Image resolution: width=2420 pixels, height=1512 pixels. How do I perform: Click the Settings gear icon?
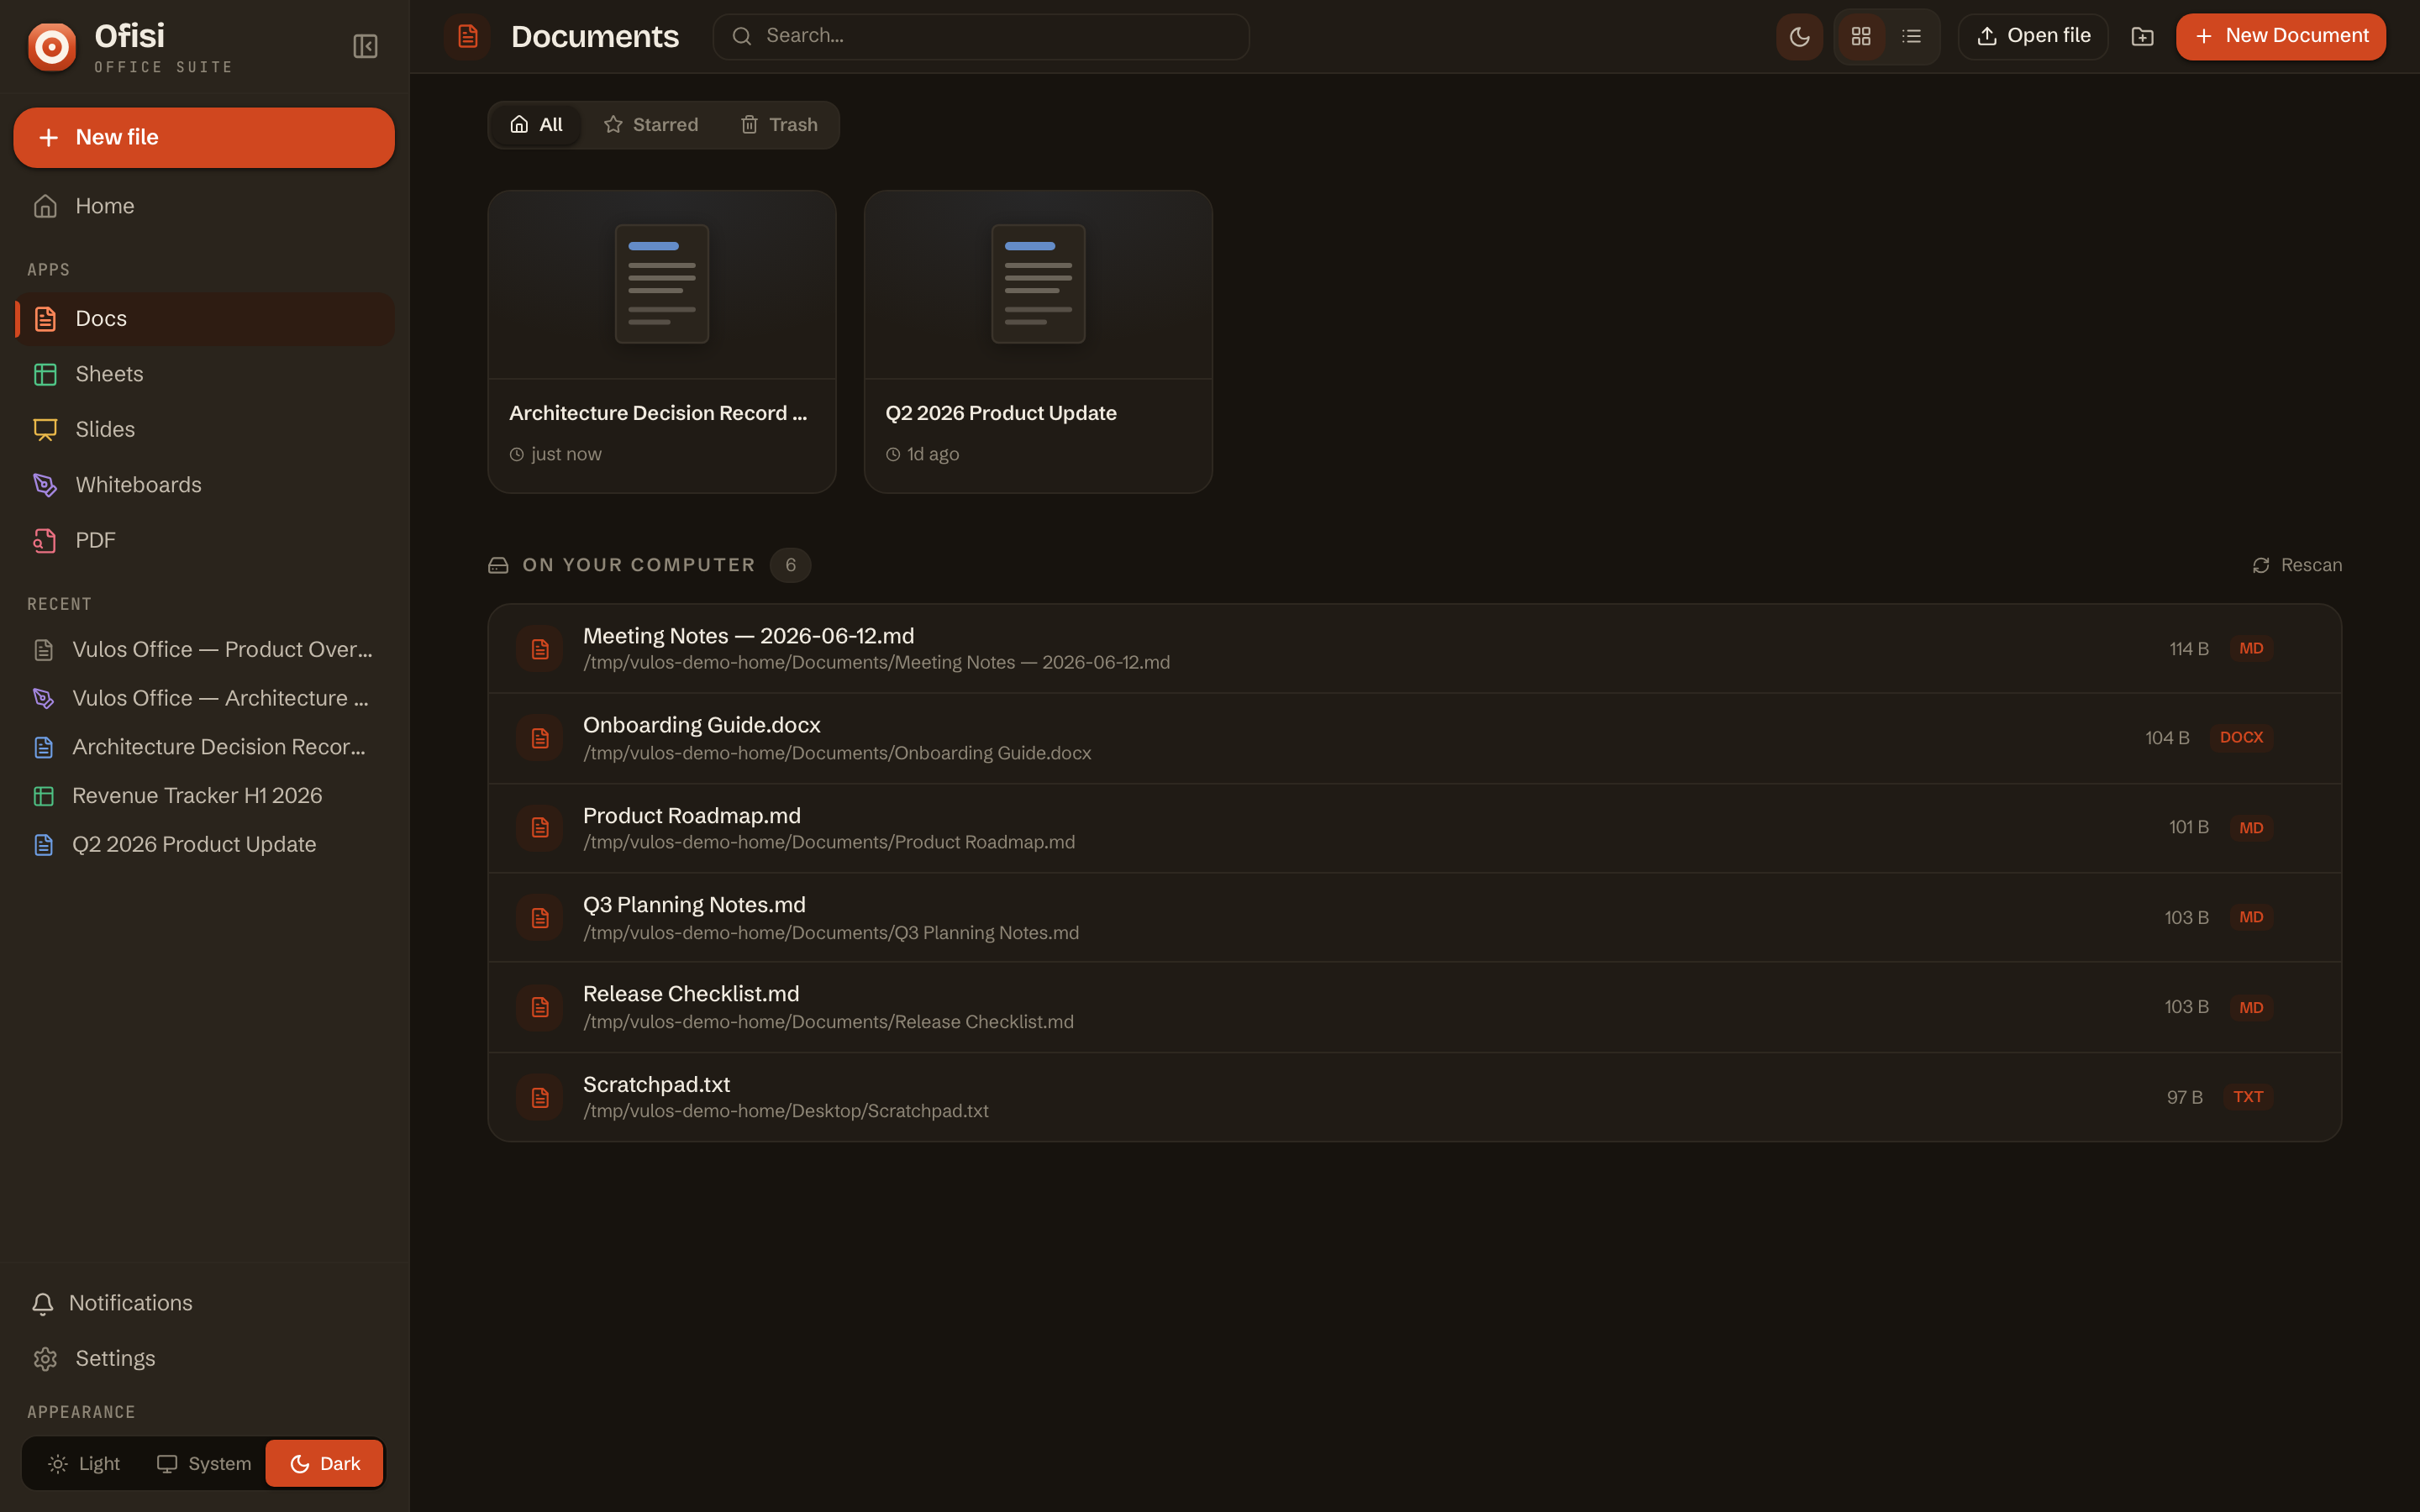point(45,1359)
